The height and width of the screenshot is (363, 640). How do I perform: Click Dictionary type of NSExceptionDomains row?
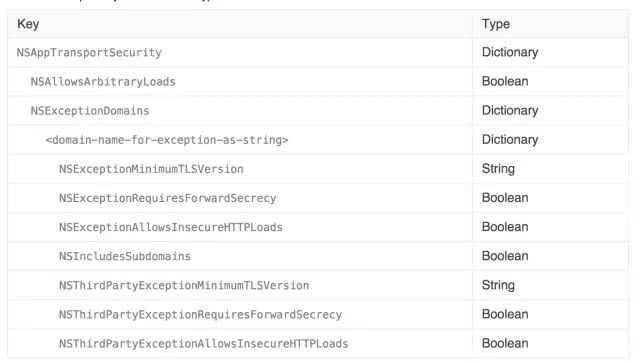pyautogui.click(x=510, y=110)
